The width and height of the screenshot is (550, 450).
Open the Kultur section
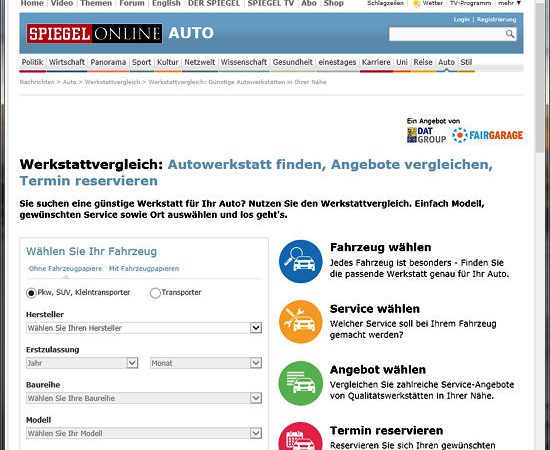pos(168,62)
